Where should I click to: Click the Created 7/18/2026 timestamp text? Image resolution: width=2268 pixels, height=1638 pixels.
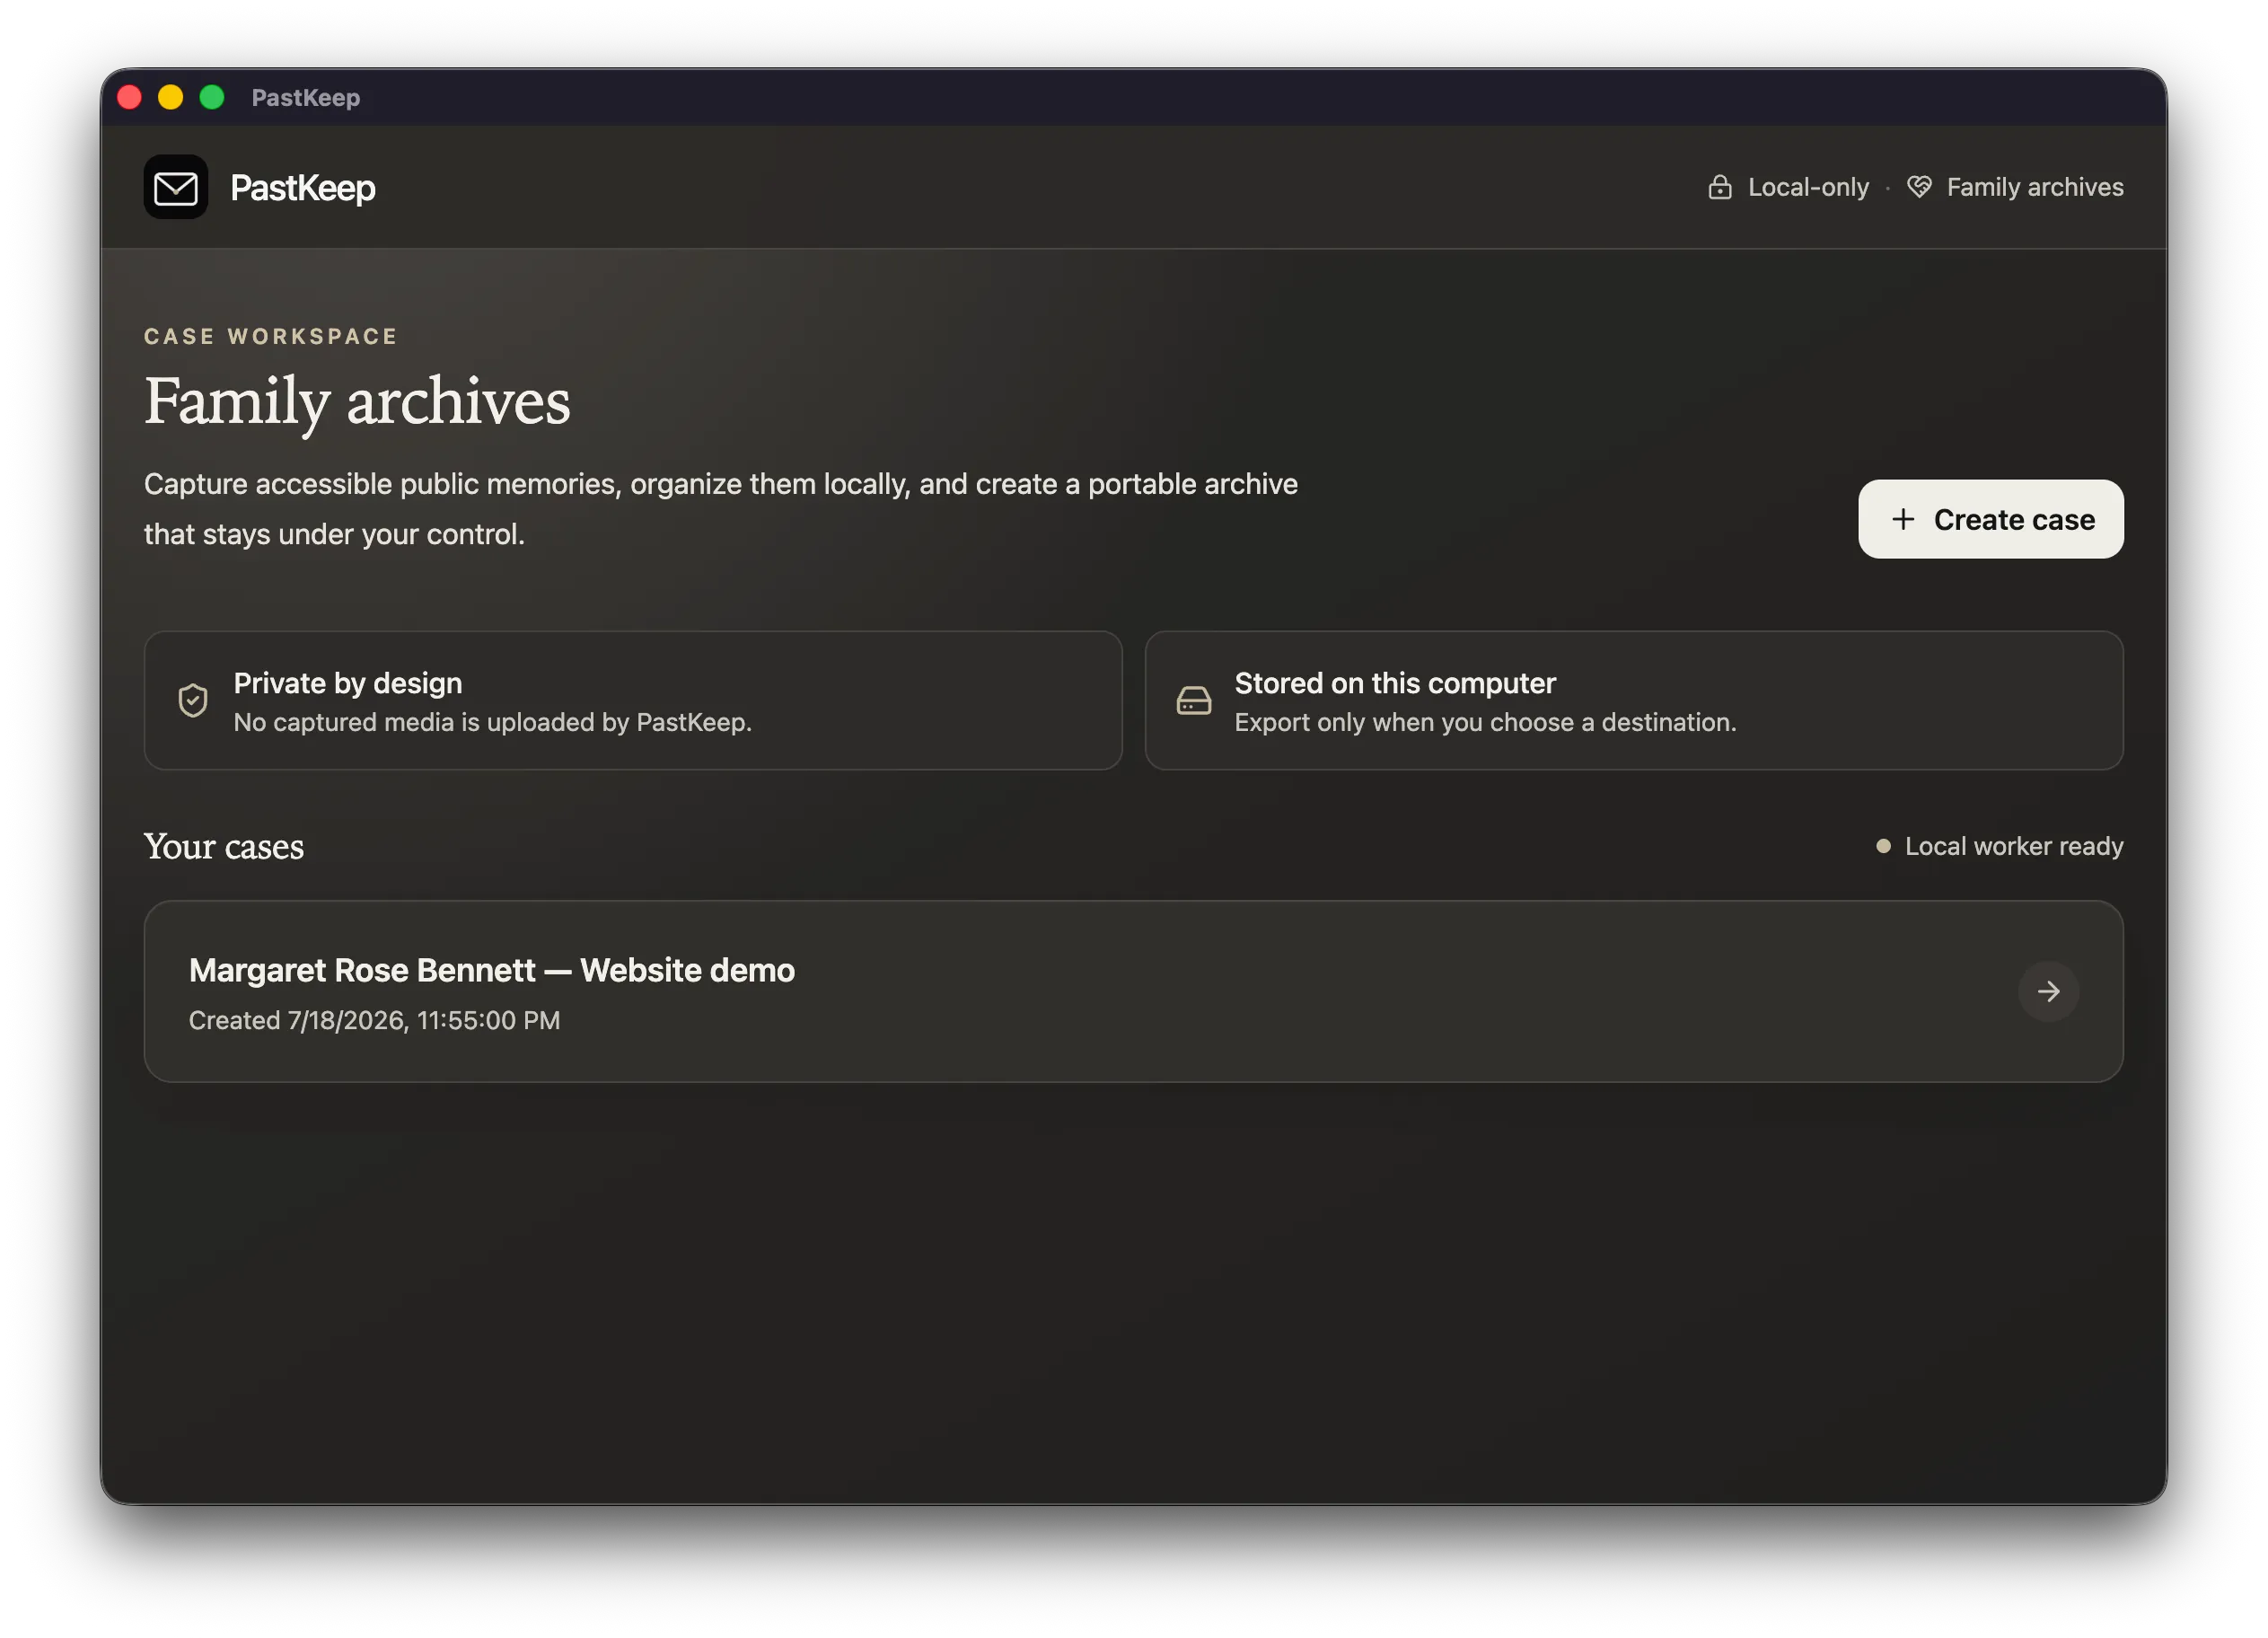[x=374, y=1021]
